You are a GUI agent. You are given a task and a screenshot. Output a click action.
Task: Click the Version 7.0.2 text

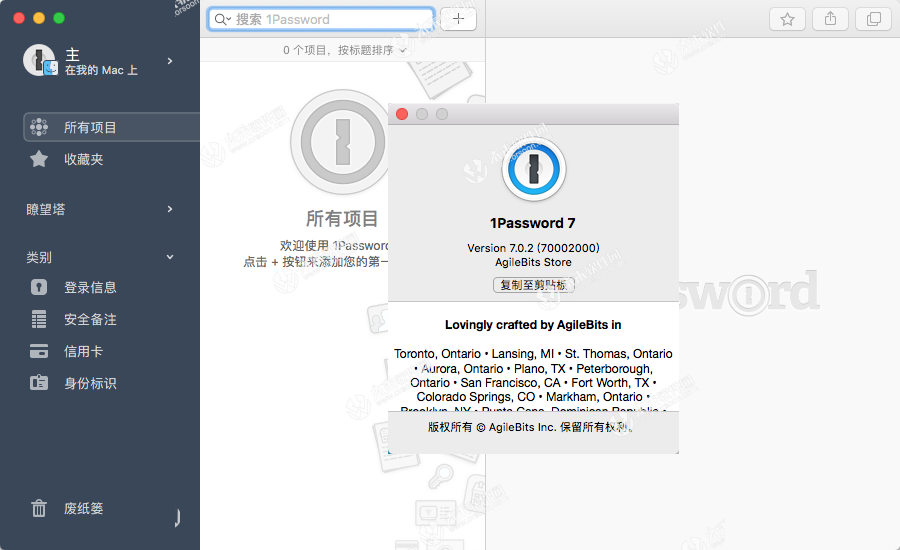point(533,248)
